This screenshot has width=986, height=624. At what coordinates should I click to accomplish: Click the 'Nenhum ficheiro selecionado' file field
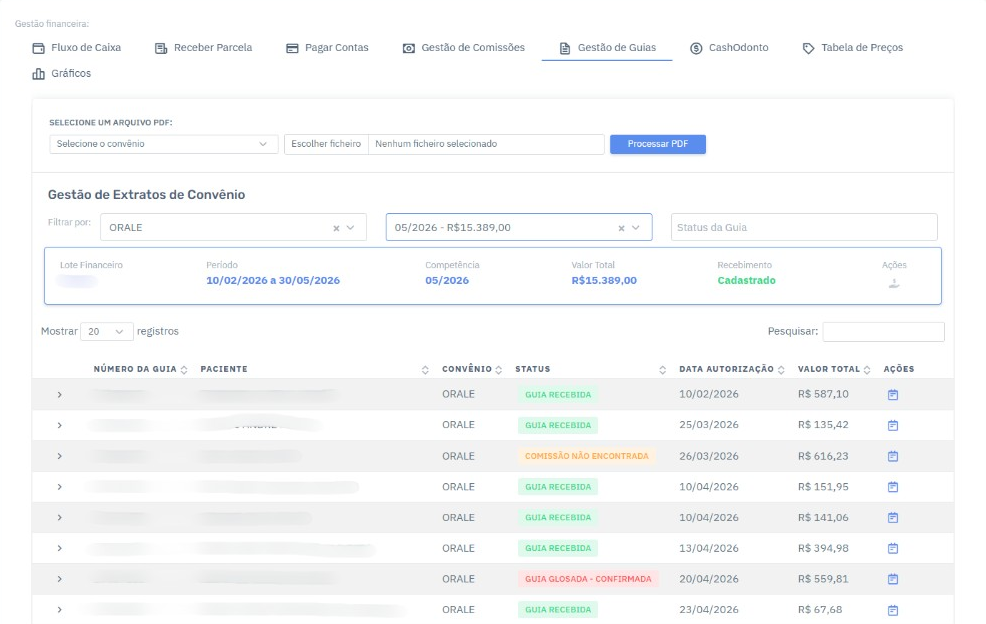(486, 144)
